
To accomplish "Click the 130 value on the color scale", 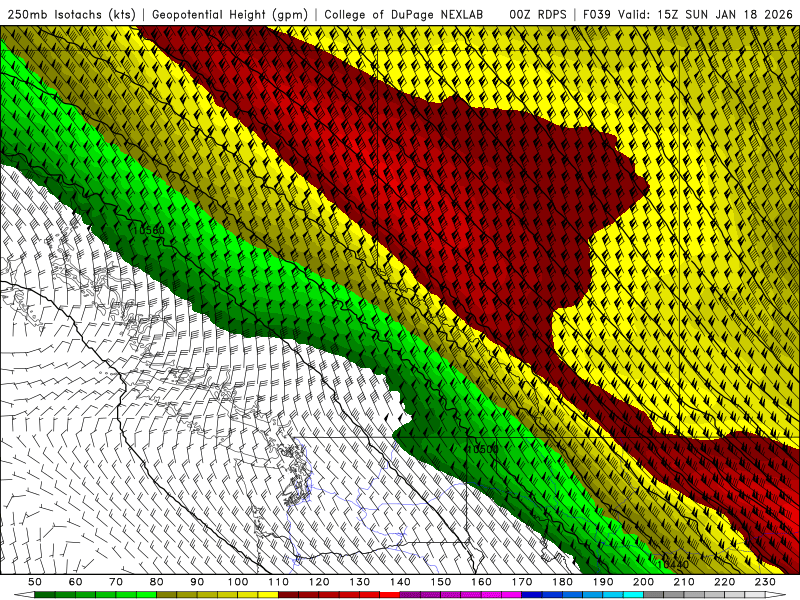I will pos(359,582).
